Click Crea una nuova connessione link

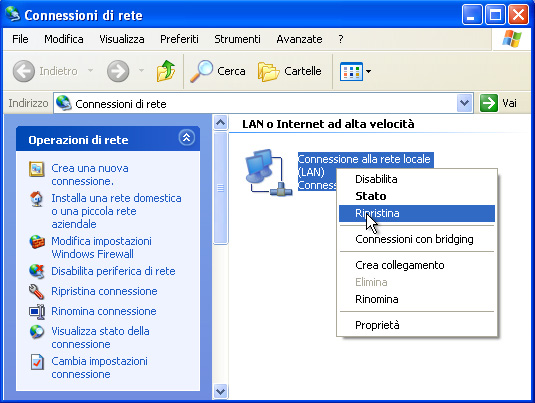pos(90,174)
